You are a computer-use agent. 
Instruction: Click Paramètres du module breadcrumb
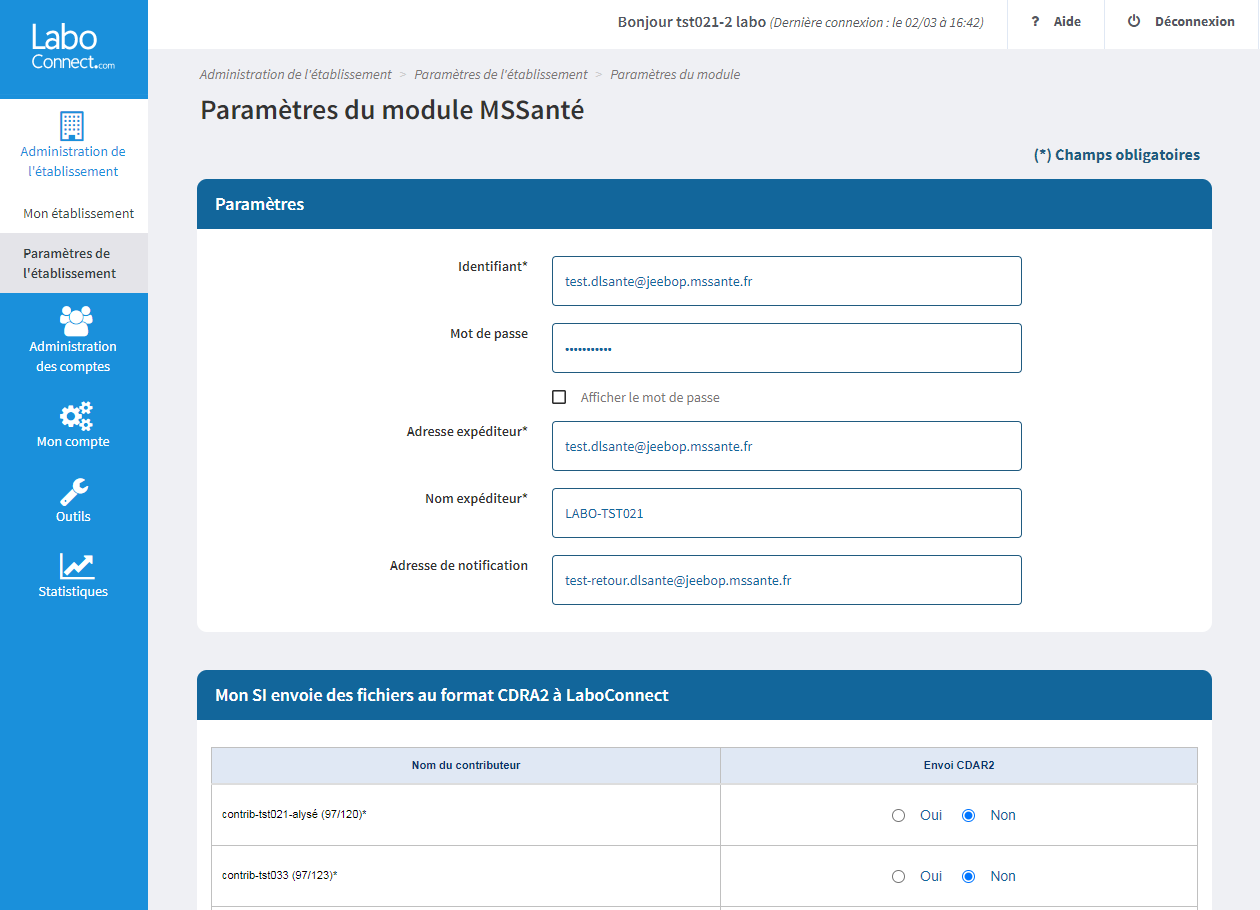click(675, 74)
